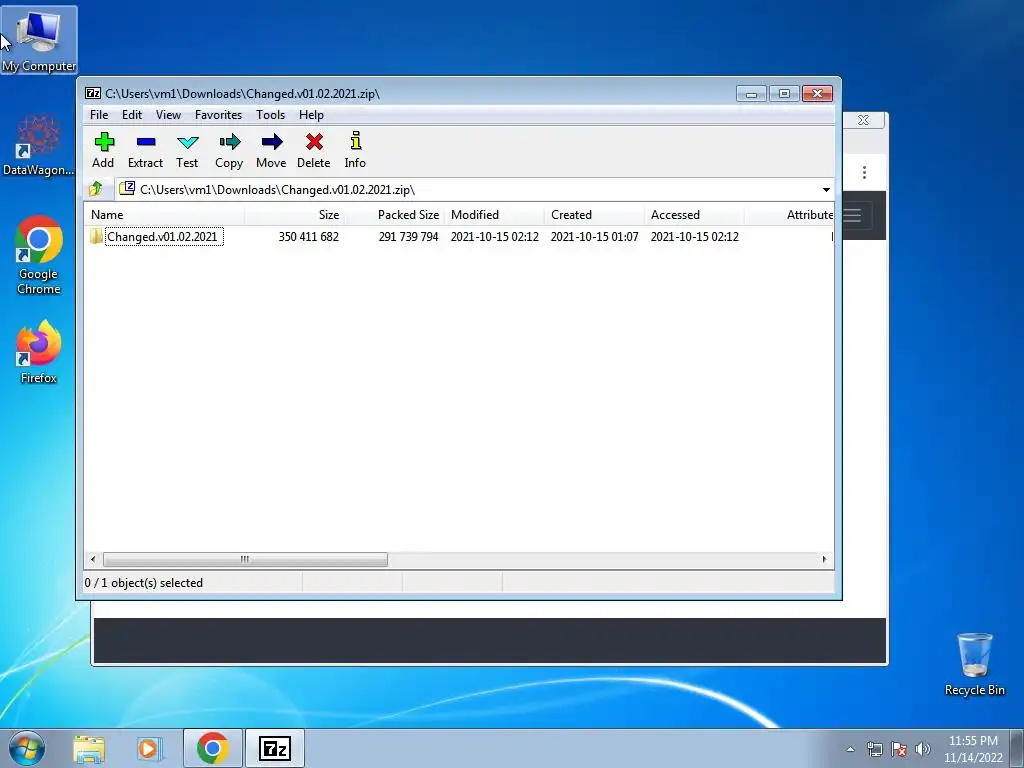The image size is (1024, 768).
Task: Click the scrollbar right arrow
Action: 824,560
